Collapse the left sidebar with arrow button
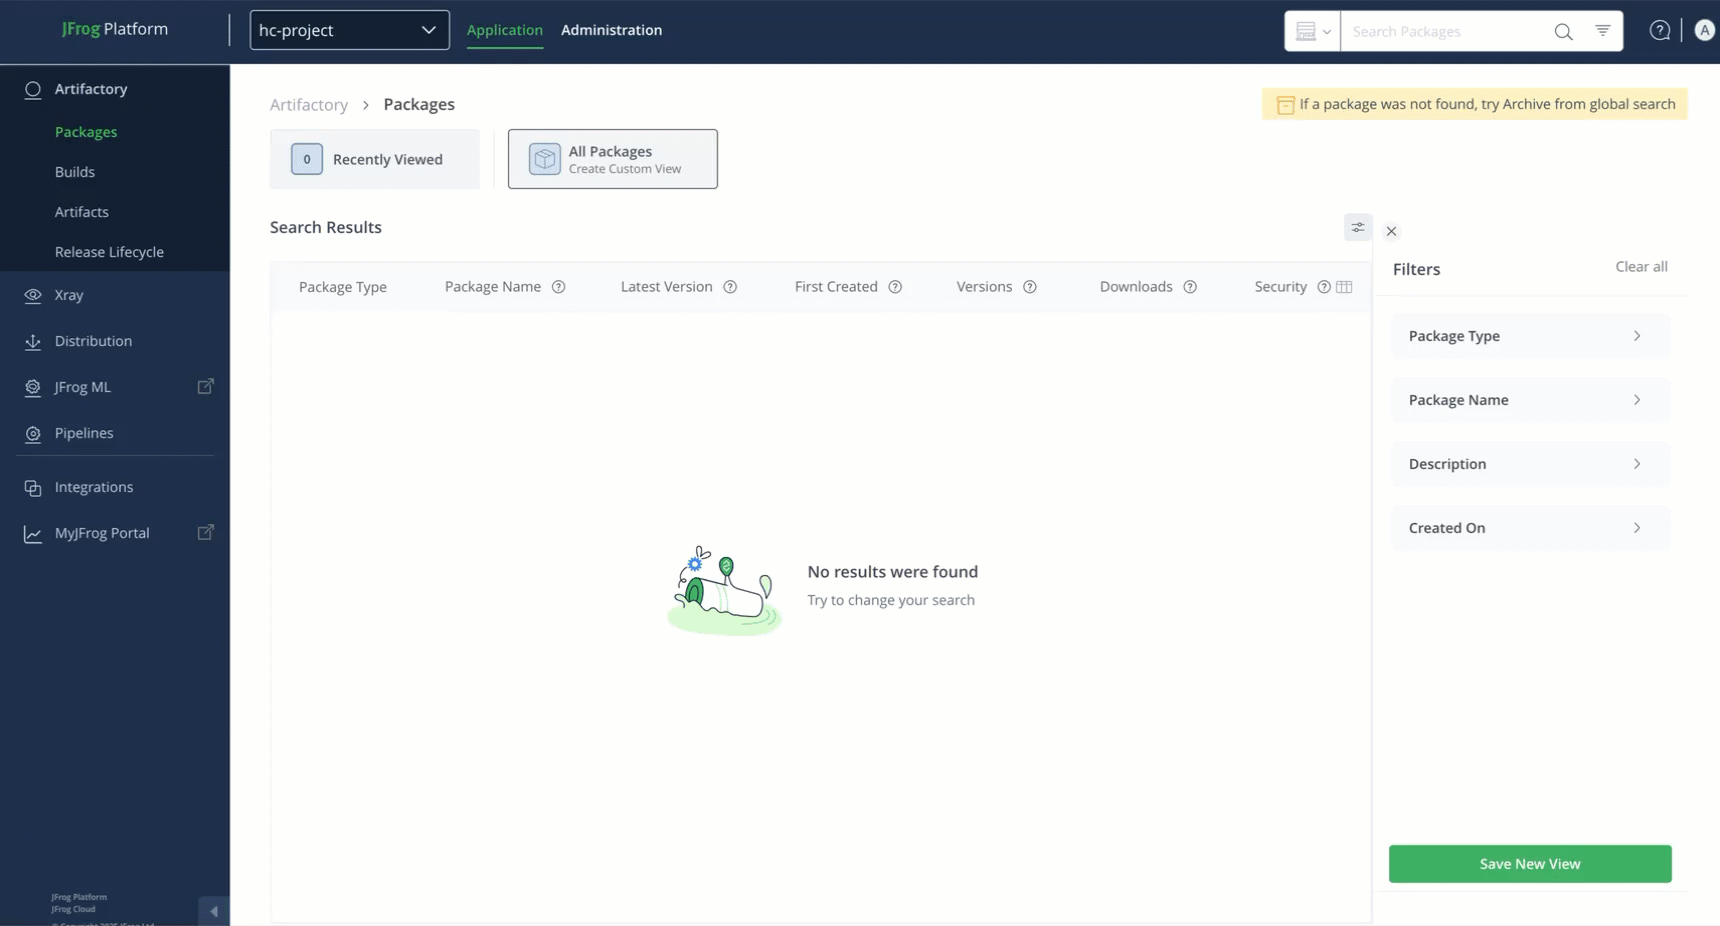Image resolution: width=1720 pixels, height=926 pixels. coord(213,911)
